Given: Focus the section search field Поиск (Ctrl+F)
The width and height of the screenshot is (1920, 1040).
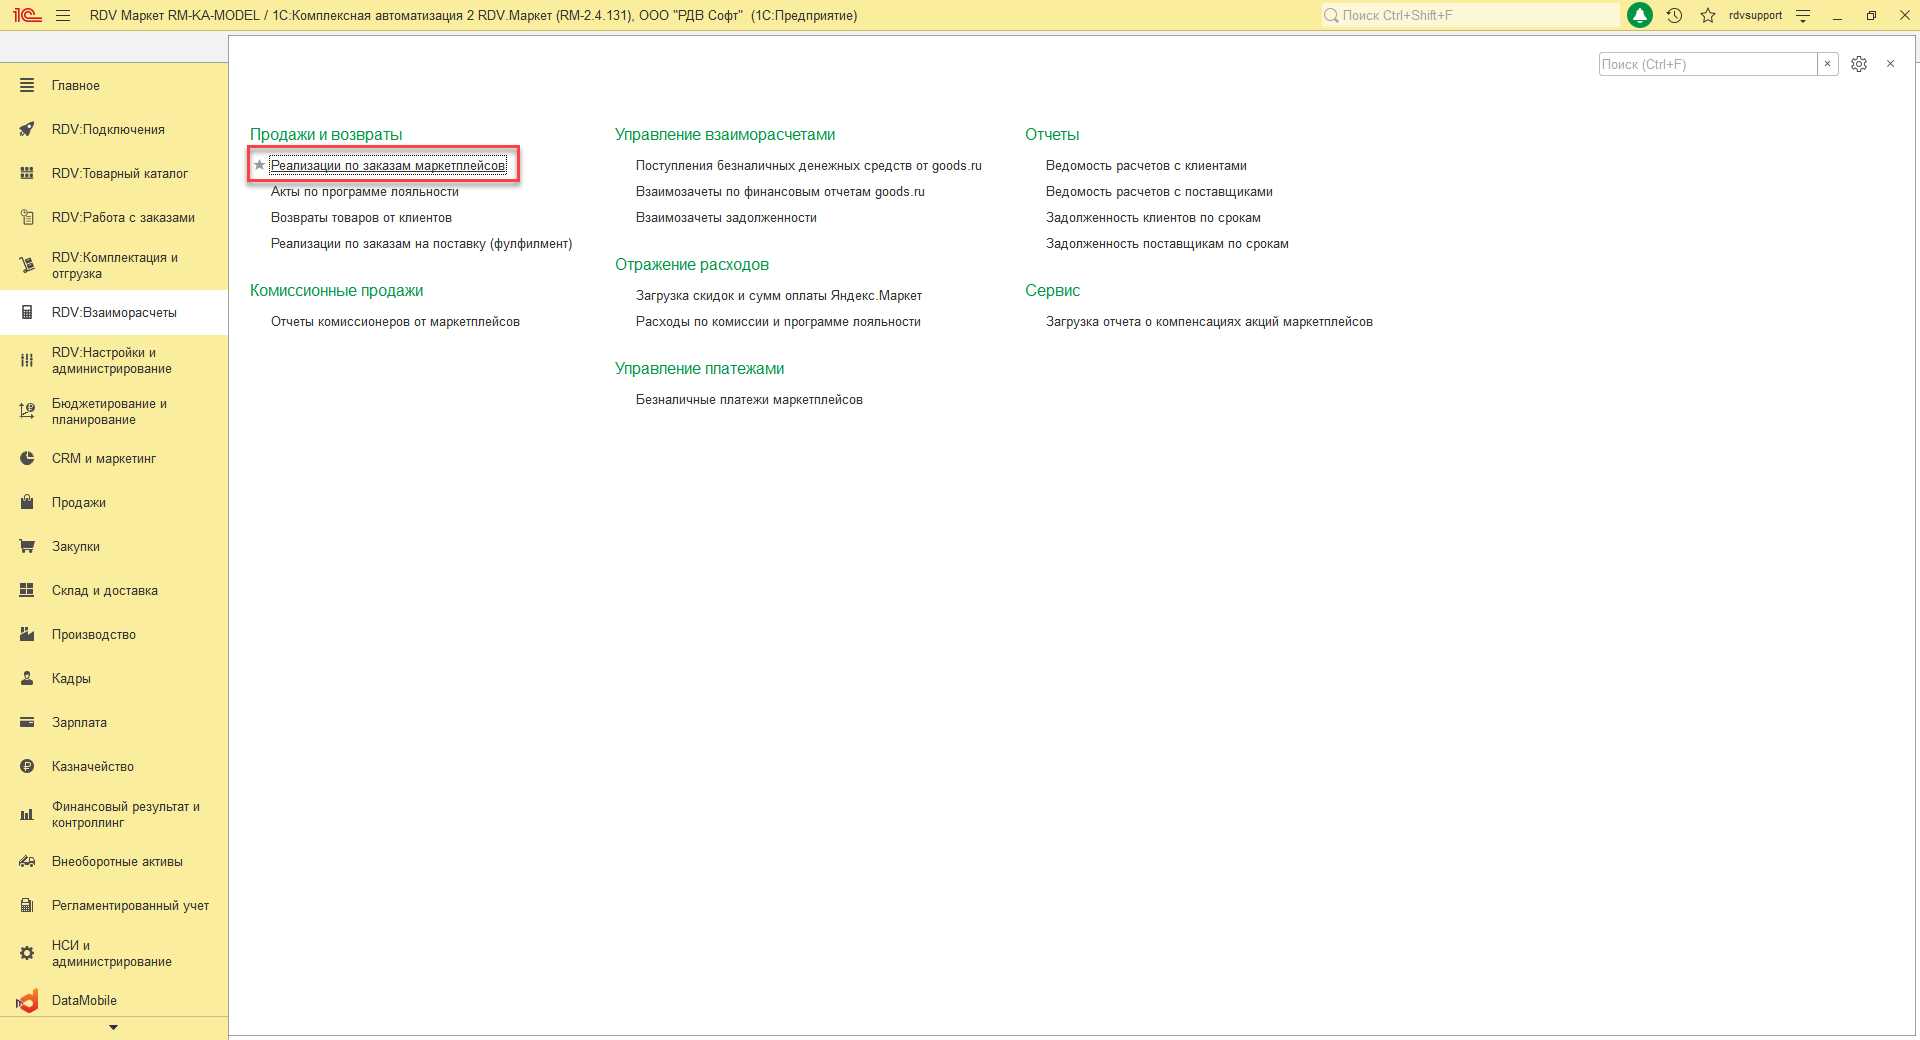Looking at the screenshot, I should [x=1708, y=64].
